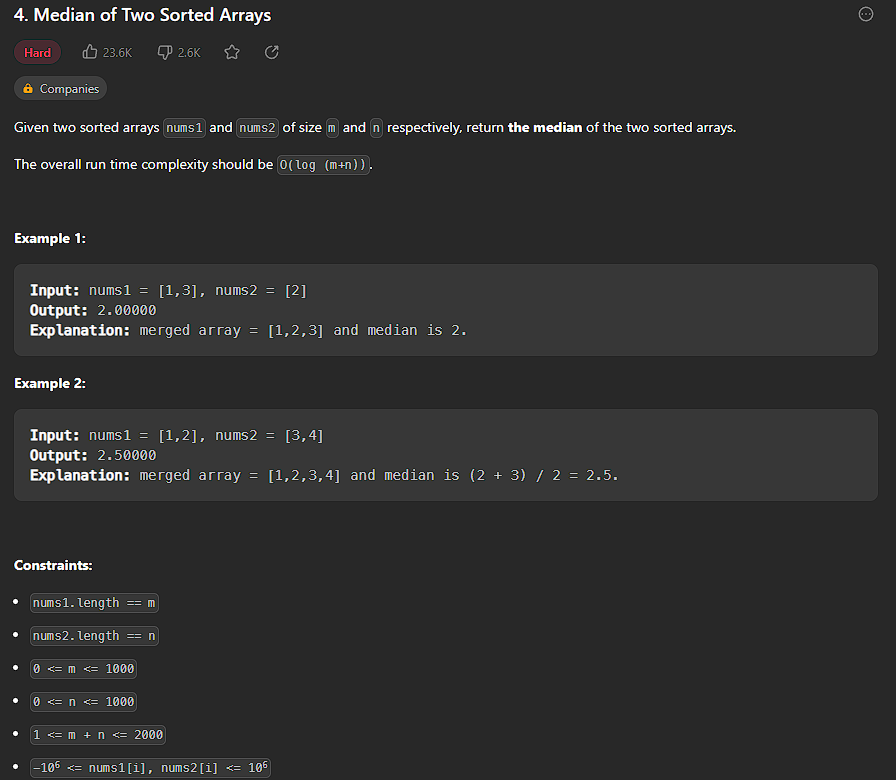Click the lock icon on the Companies tag
This screenshot has height=780, width=896.
[x=27, y=88]
